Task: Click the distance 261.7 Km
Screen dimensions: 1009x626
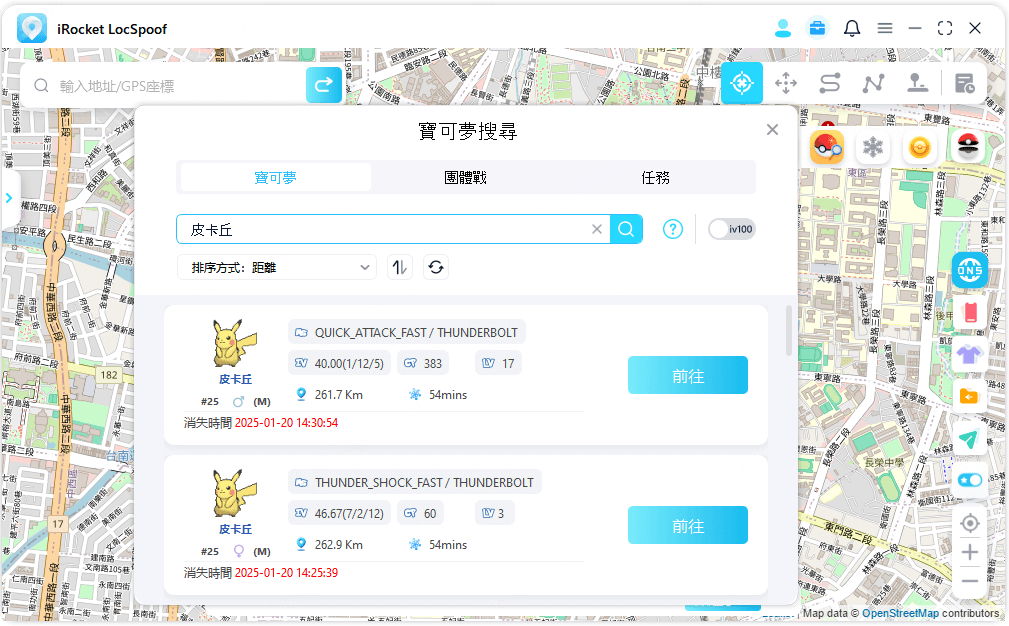Action: 338,394
